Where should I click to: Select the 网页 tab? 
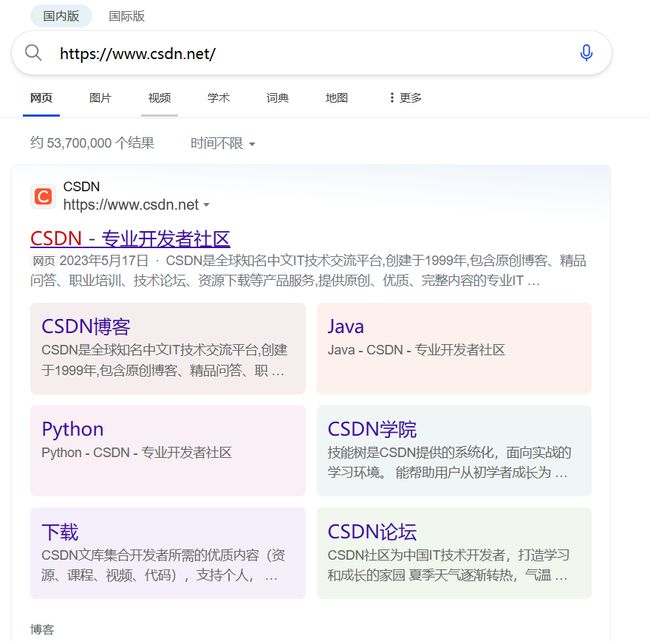click(41, 98)
